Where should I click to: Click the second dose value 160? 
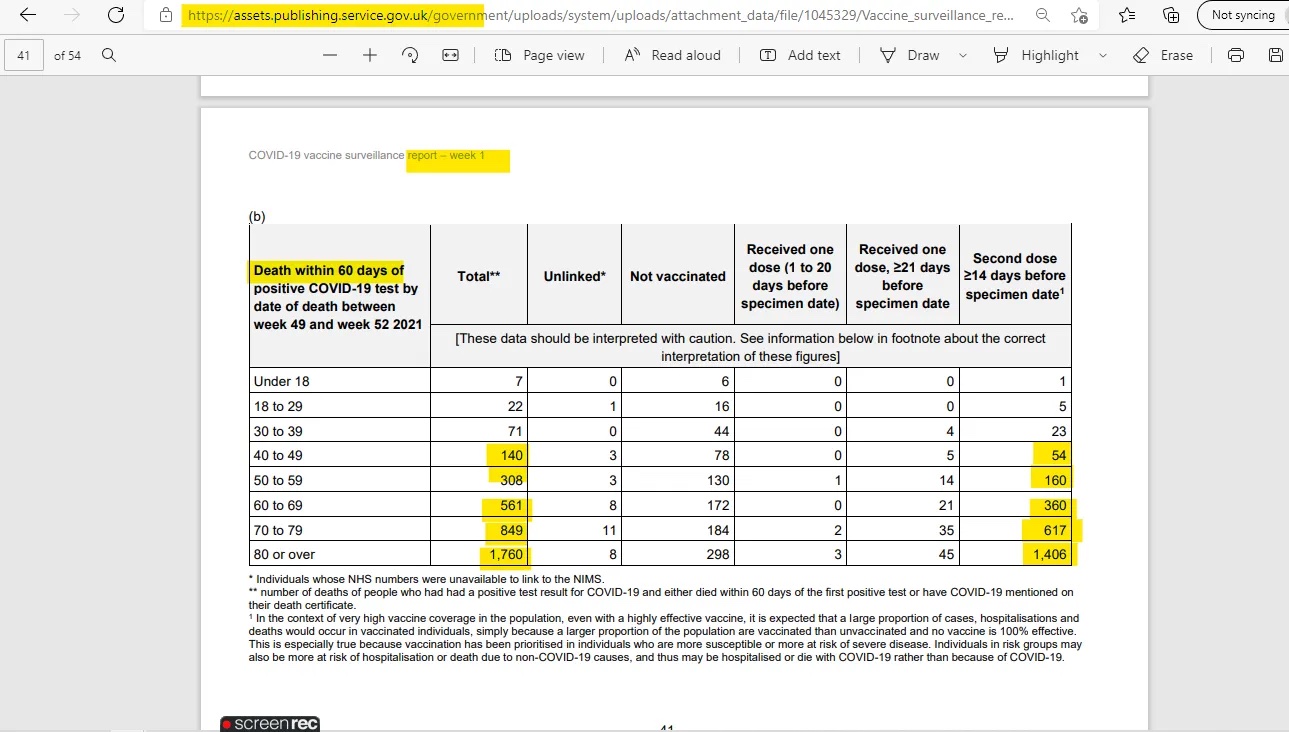(1054, 480)
